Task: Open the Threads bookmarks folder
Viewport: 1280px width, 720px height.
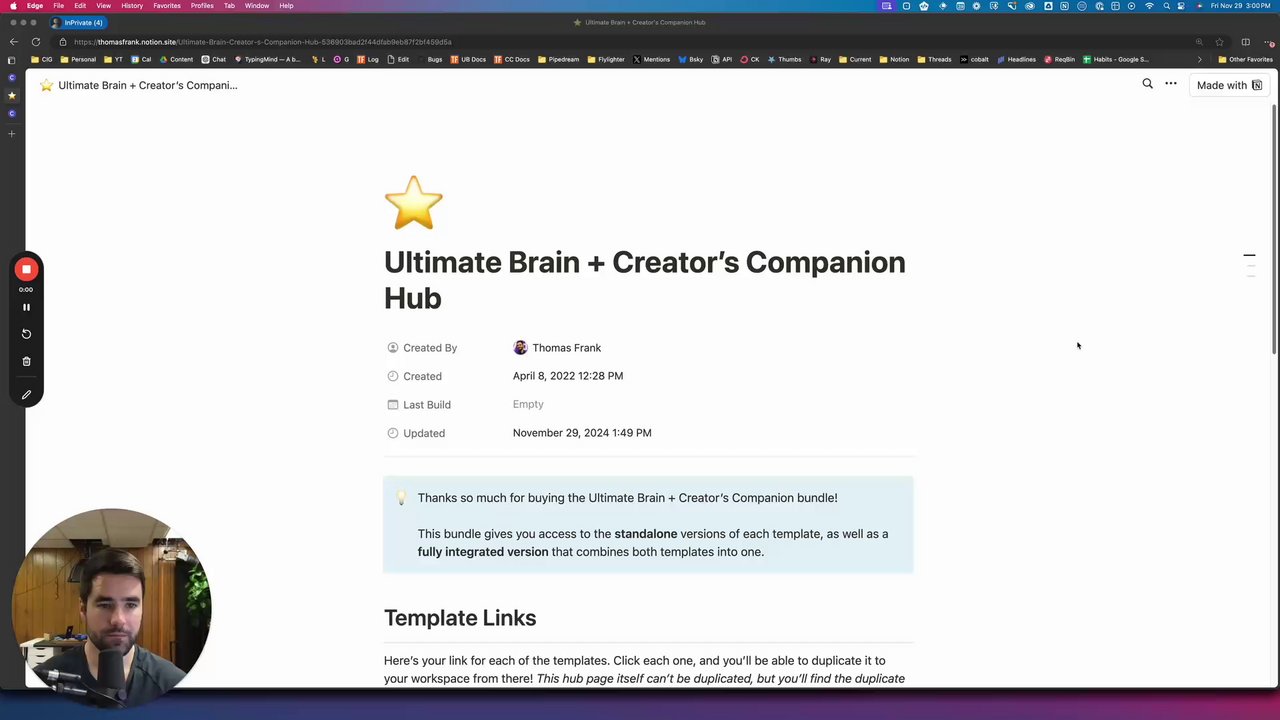Action: (934, 59)
